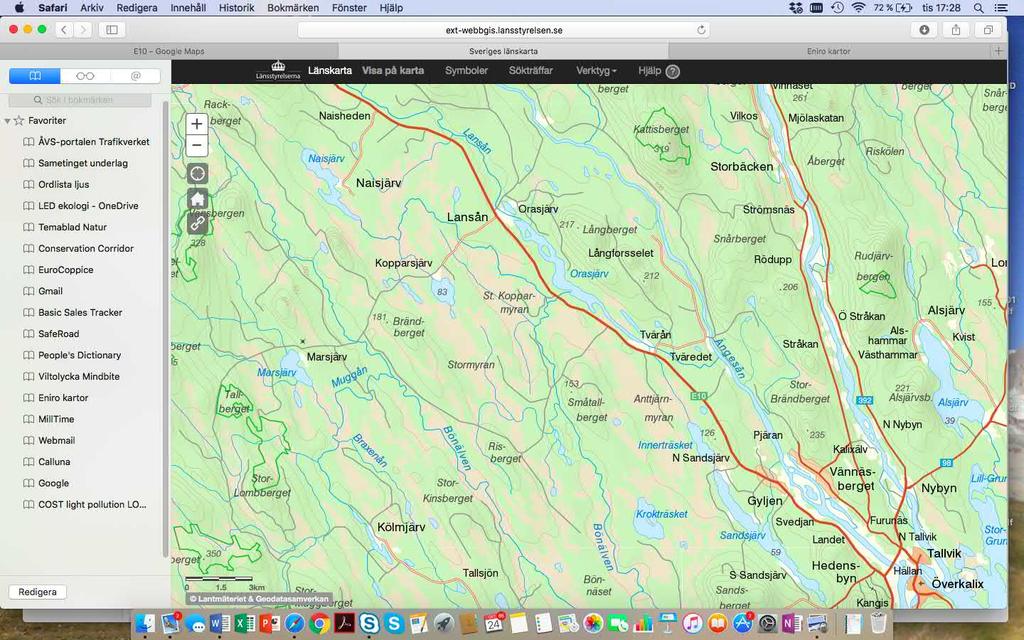Open the Innehåll menu
Screen dimensions: 1024x640
point(188,8)
